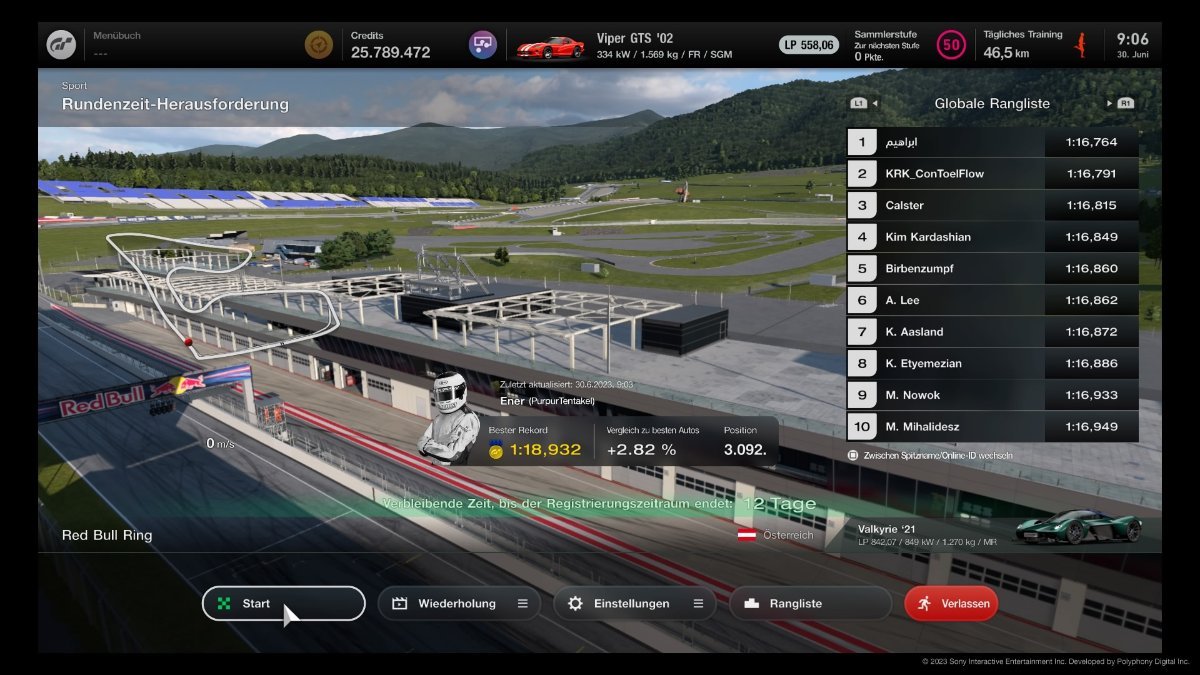This screenshot has width=1200, height=675.
Task: Click the Viper GTS '02 car name
Action: [635, 38]
